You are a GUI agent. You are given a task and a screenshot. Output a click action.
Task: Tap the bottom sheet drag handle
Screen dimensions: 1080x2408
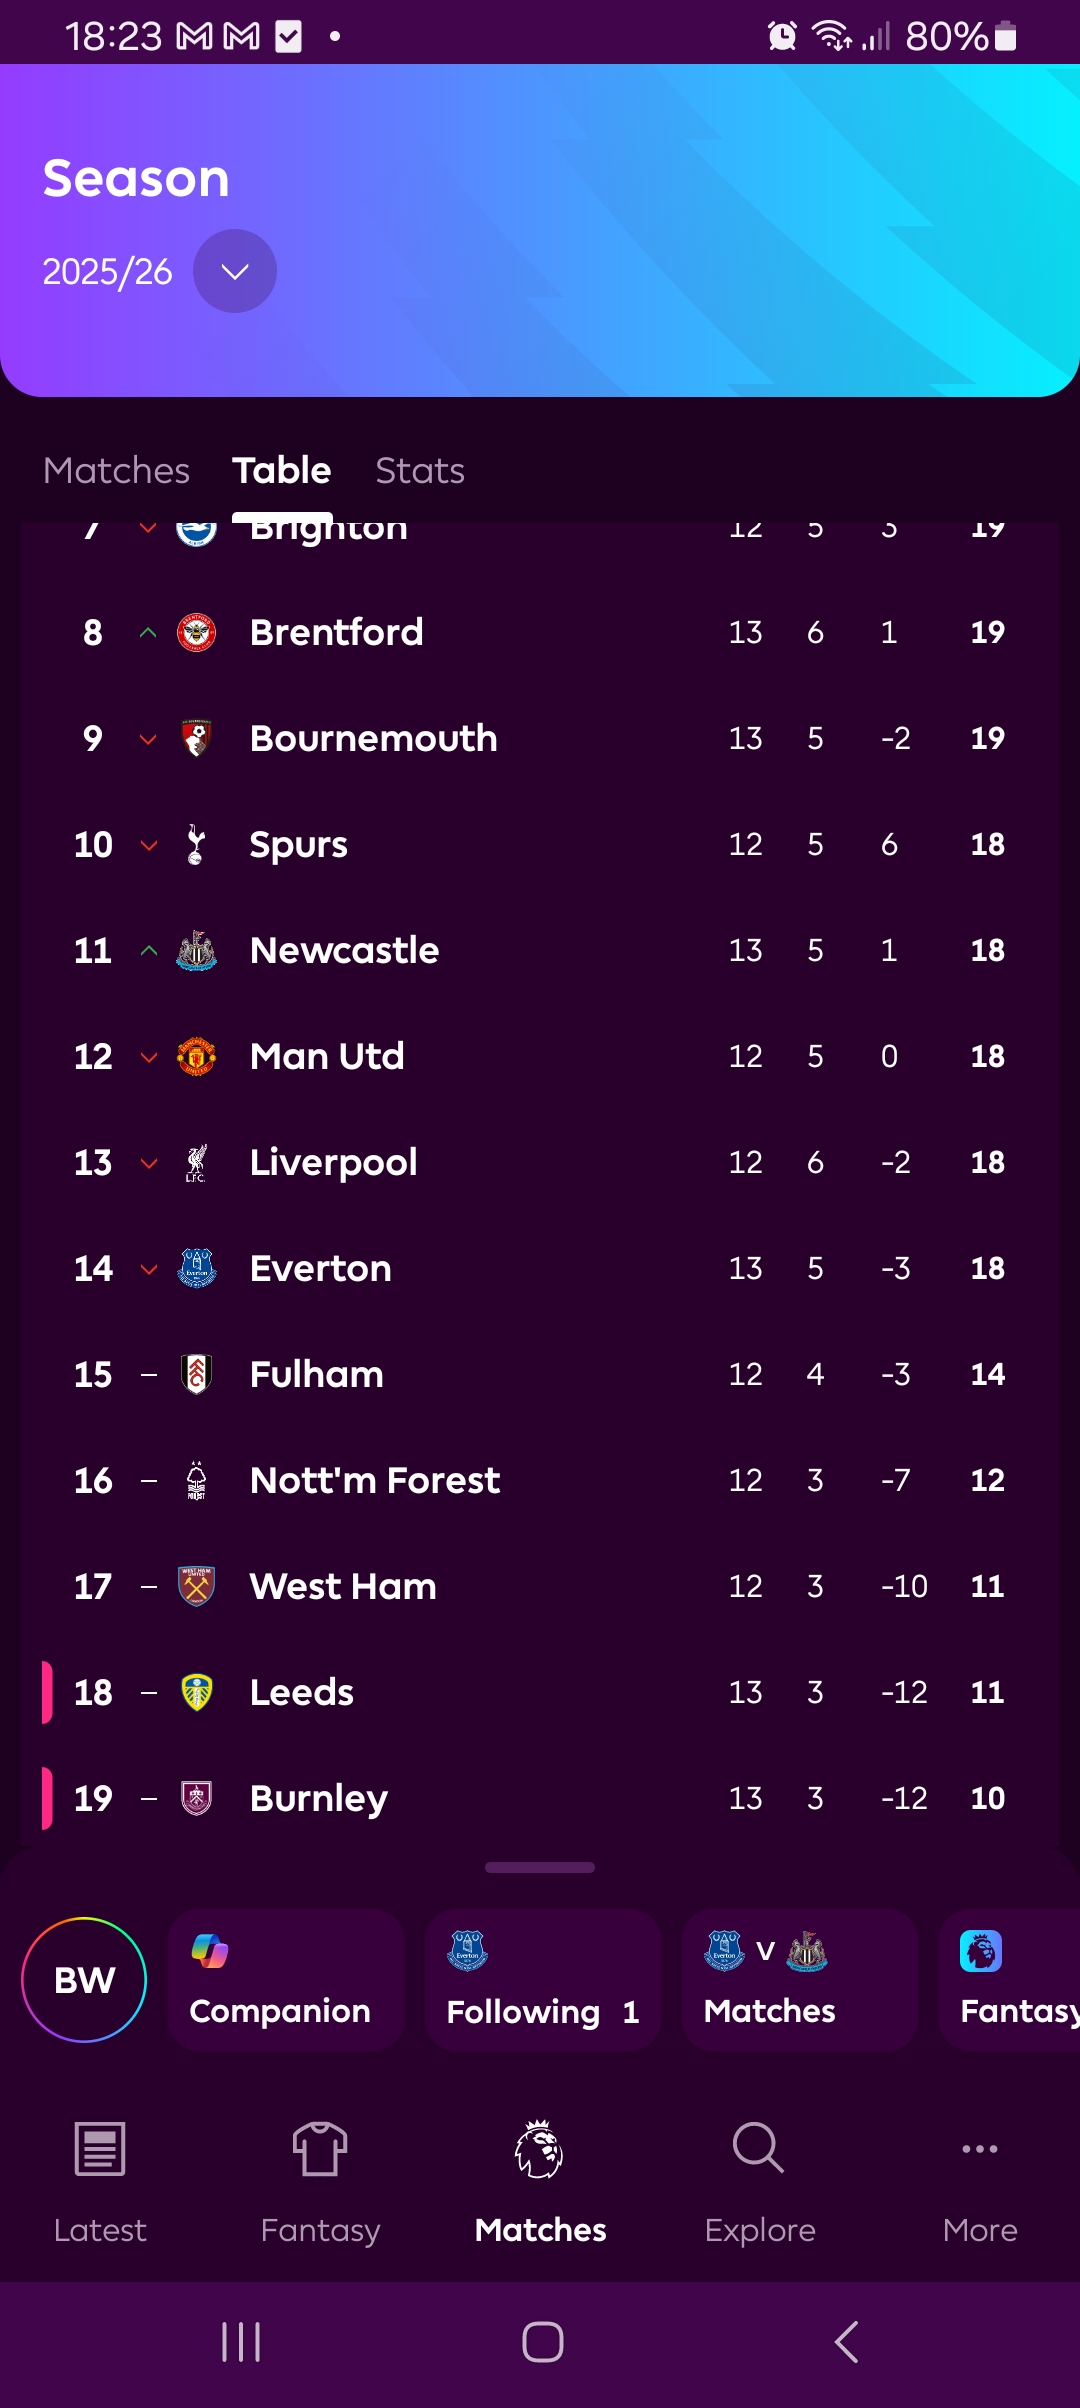(540, 1867)
